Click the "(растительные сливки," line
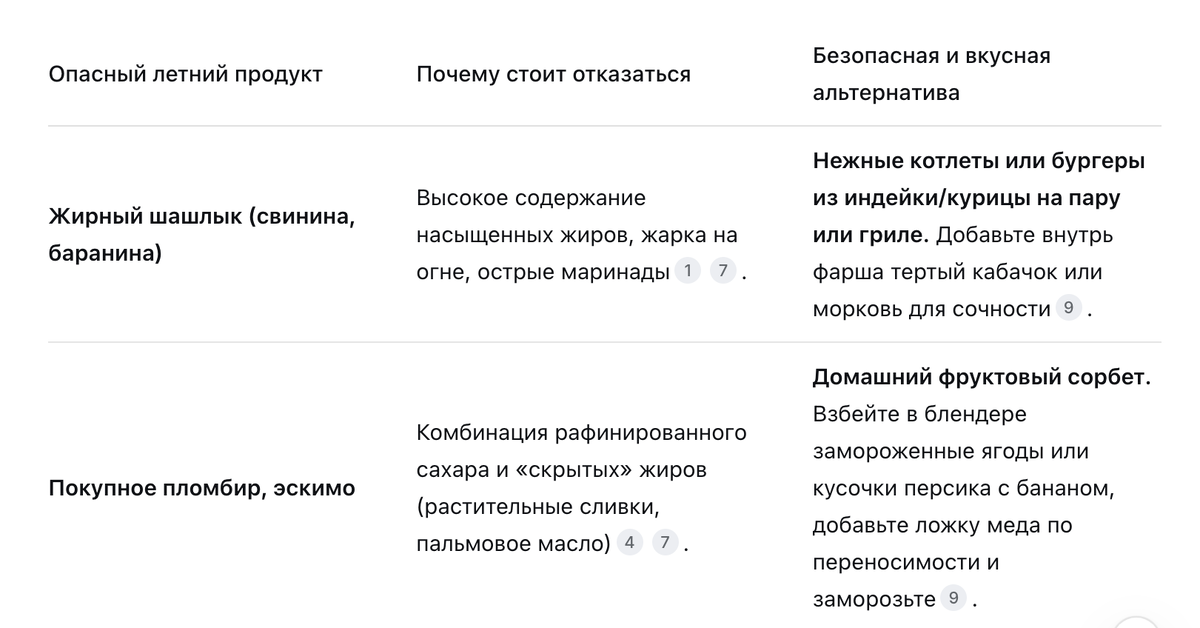Image resolution: width=1200 pixels, height=628 pixels. (537, 507)
